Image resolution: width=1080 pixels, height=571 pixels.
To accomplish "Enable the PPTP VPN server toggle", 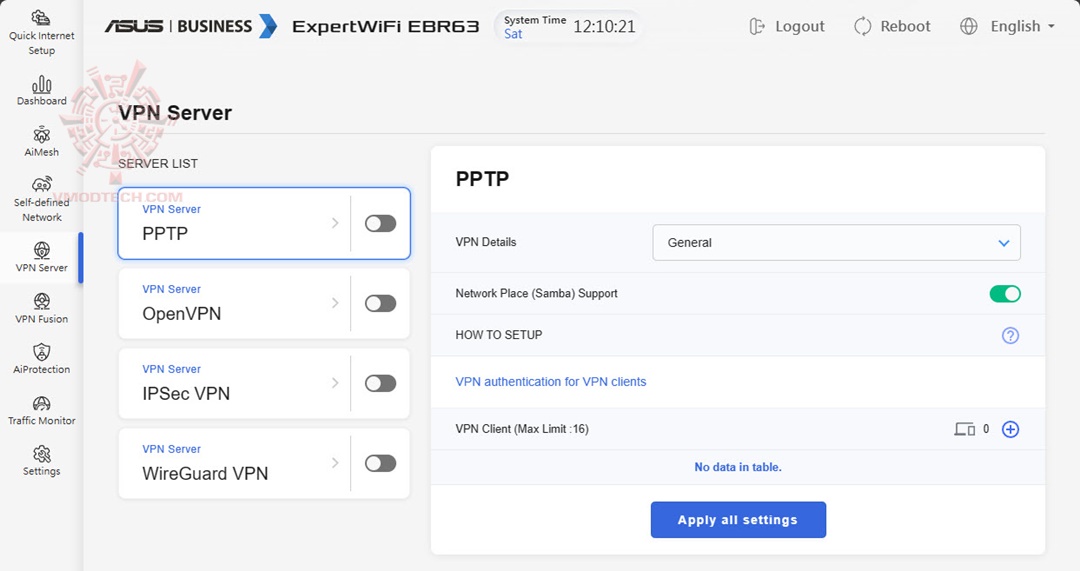I will point(380,223).
